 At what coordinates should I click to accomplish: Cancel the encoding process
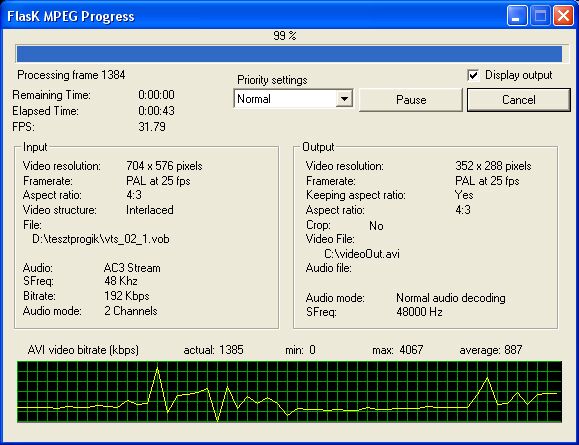point(518,100)
